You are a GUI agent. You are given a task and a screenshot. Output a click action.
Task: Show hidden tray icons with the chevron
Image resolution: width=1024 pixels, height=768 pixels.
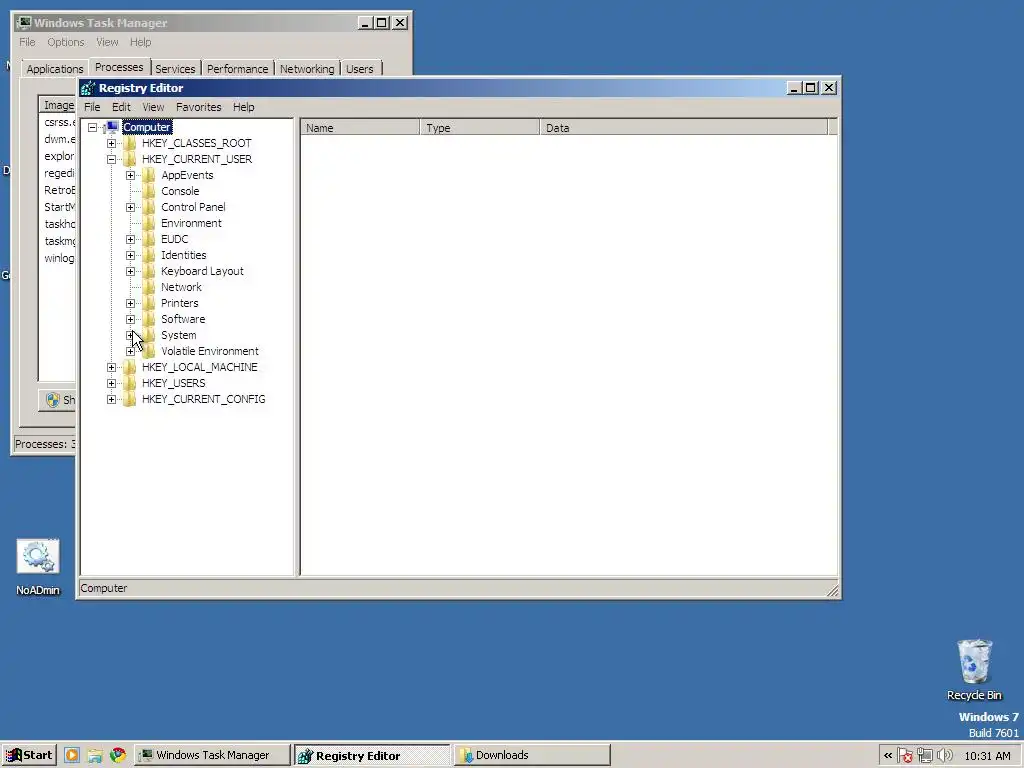pos(888,756)
